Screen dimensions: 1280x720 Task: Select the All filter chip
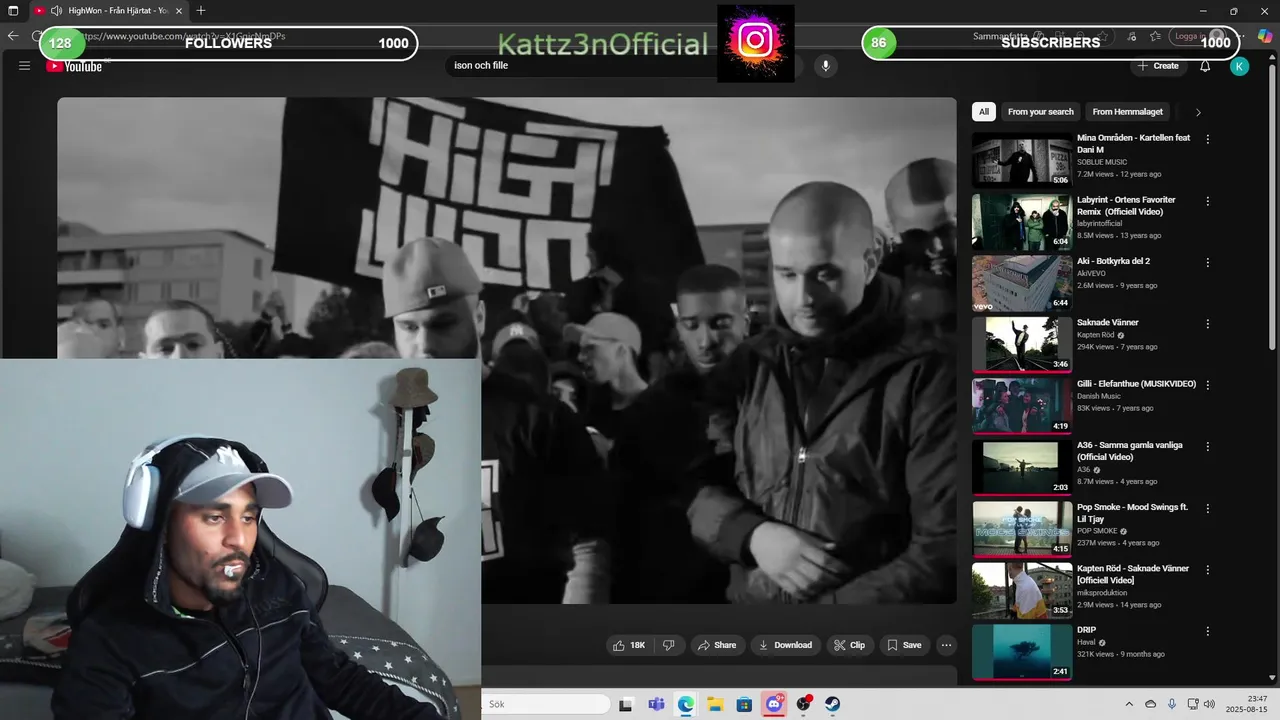click(984, 112)
